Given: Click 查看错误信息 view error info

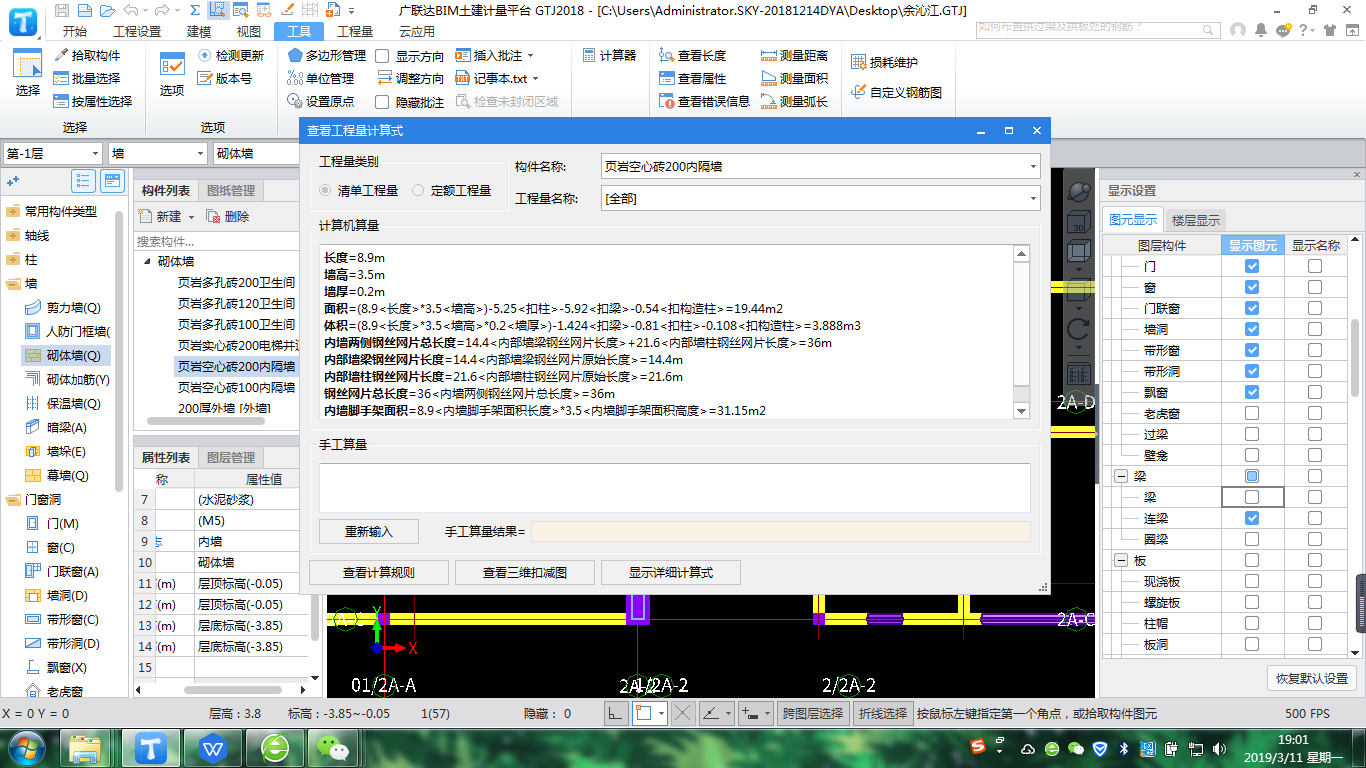Looking at the screenshot, I should tap(705, 101).
